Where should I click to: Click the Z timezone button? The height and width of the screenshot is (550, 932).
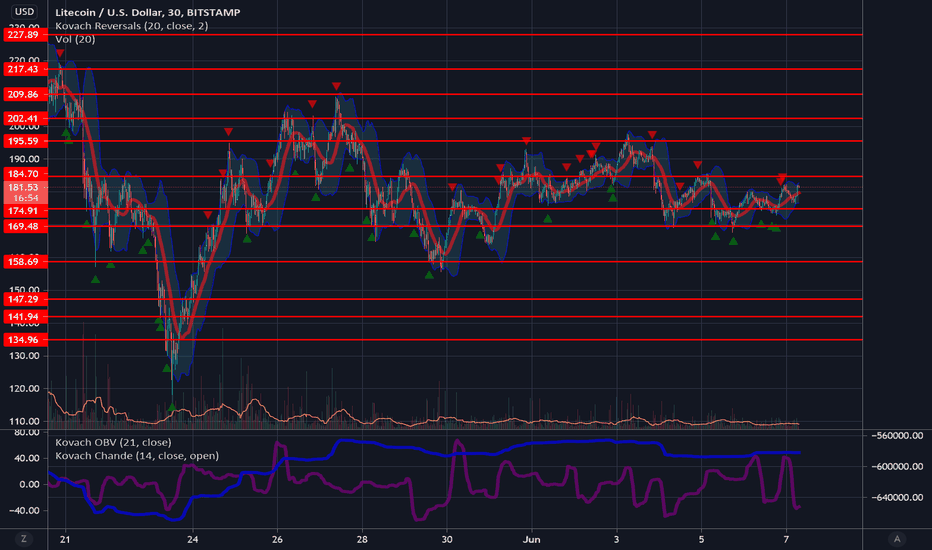(x=24, y=539)
